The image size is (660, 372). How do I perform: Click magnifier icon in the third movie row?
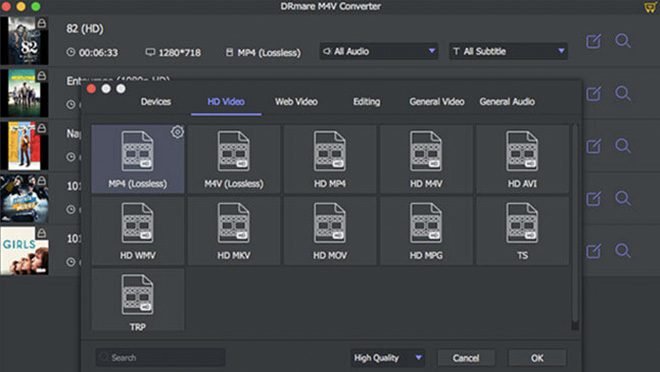point(623,146)
